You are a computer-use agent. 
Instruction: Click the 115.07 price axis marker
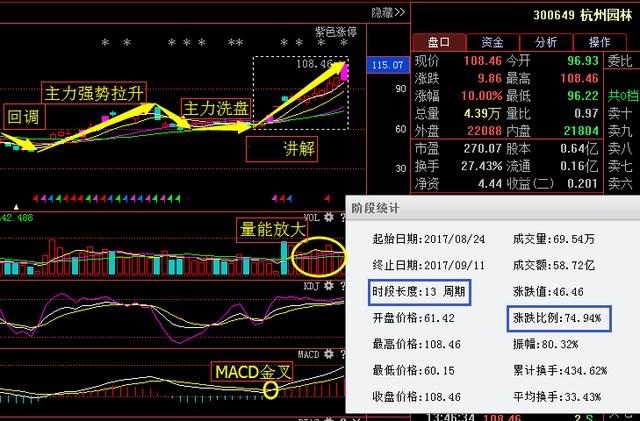(387, 65)
